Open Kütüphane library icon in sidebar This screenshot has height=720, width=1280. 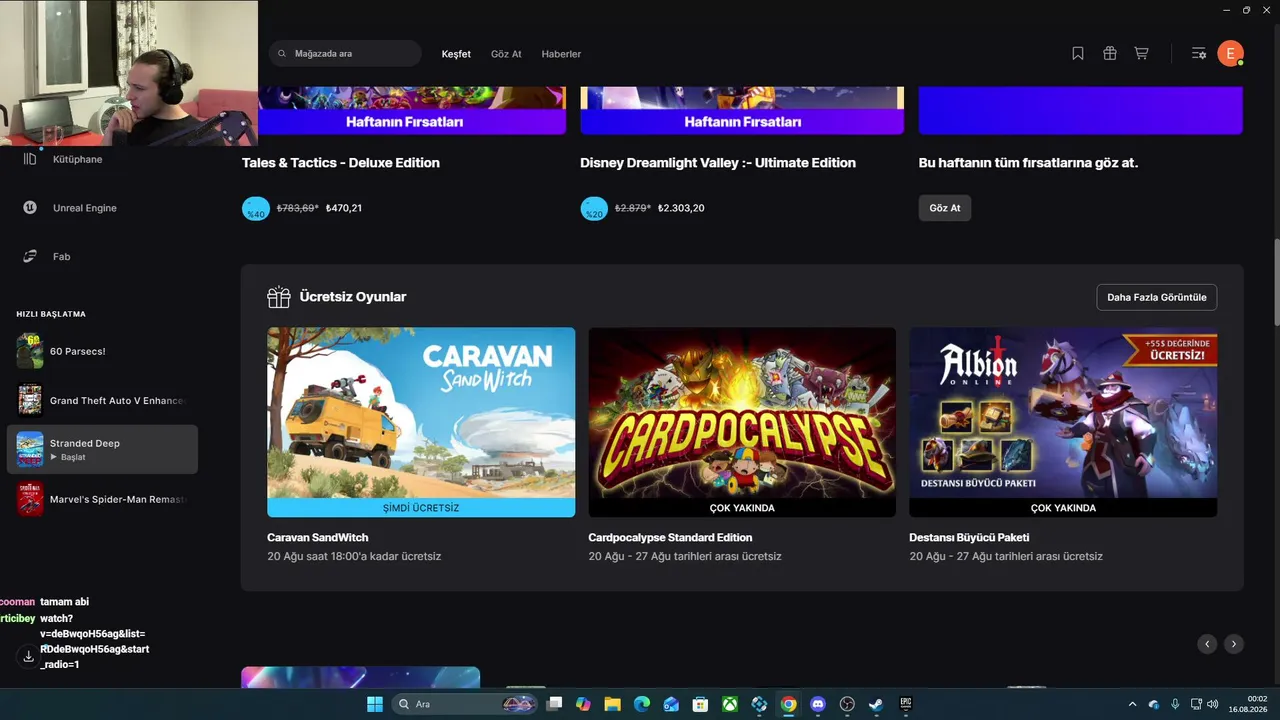[30, 159]
